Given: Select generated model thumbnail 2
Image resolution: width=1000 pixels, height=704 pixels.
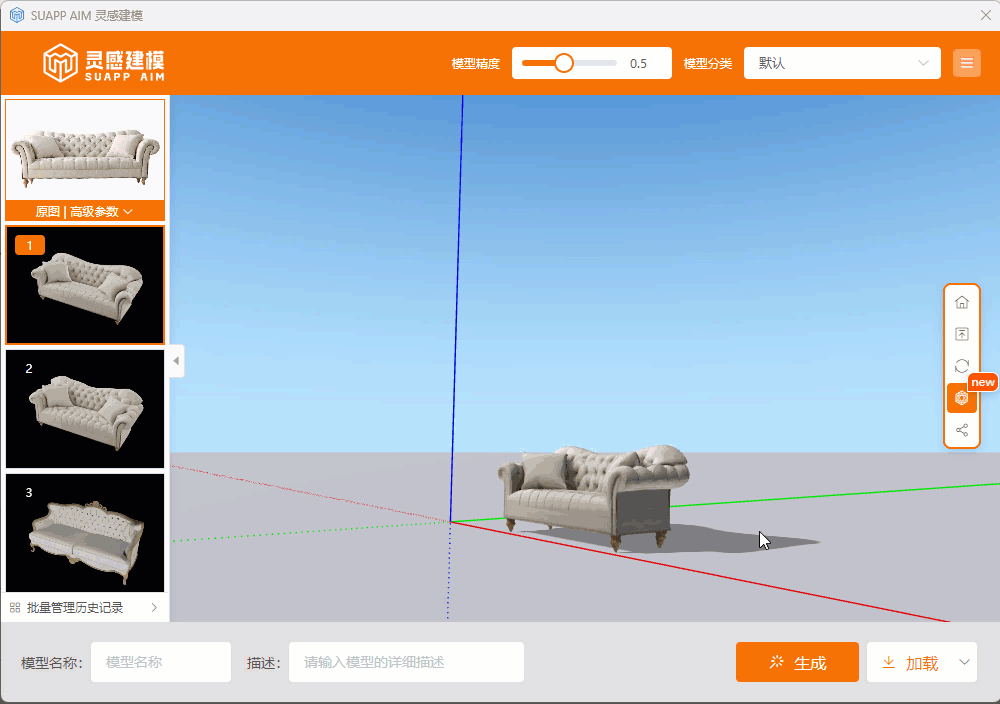Looking at the screenshot, I should 85,408.
